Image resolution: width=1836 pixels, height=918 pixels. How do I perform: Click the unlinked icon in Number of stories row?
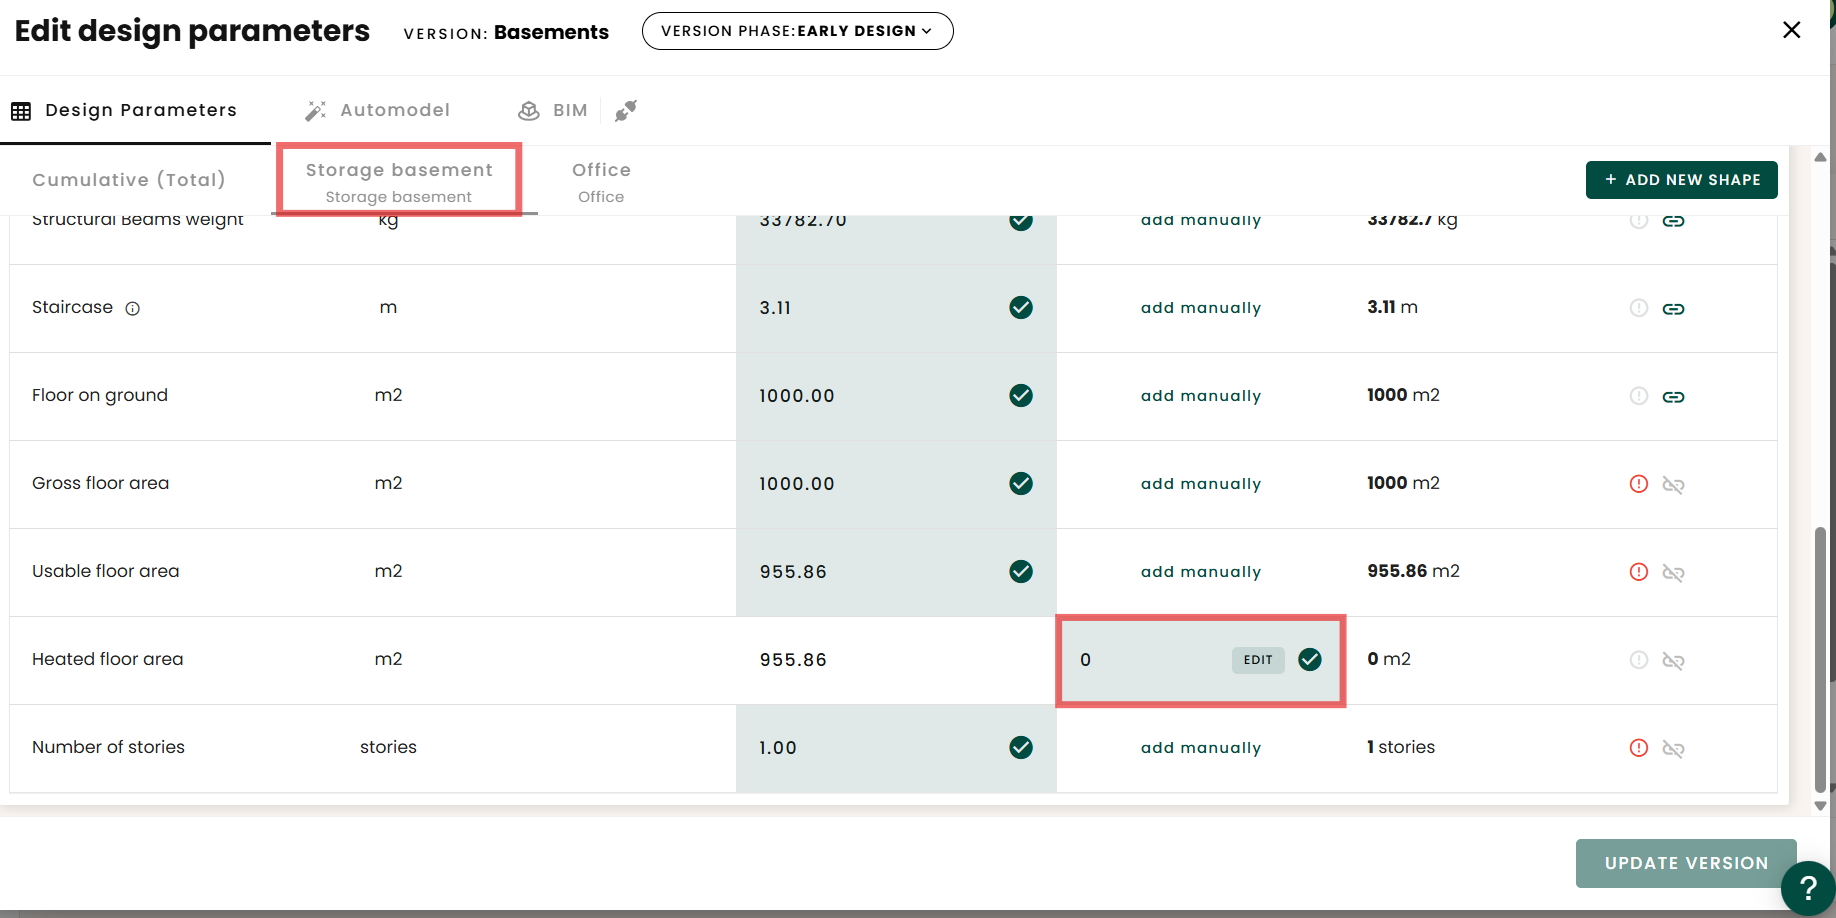pos(1673,749)
